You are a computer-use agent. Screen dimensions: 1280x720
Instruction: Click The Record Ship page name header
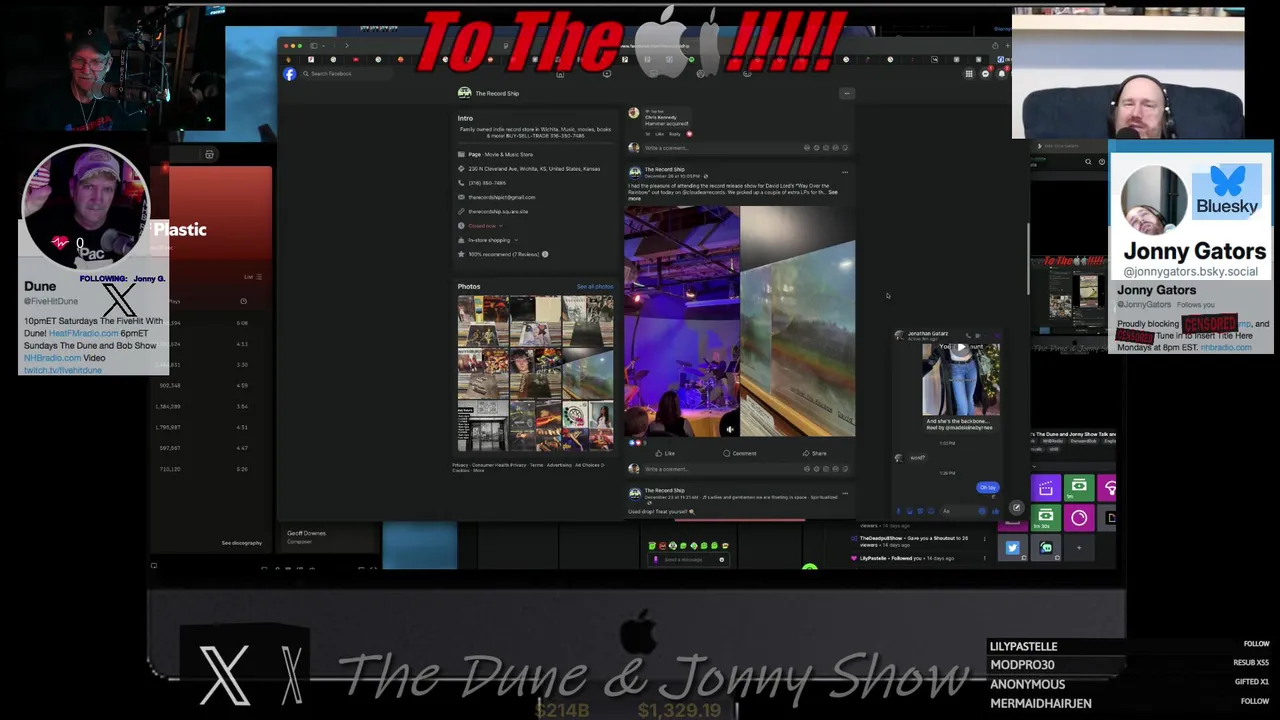click(x=497, y=93)
